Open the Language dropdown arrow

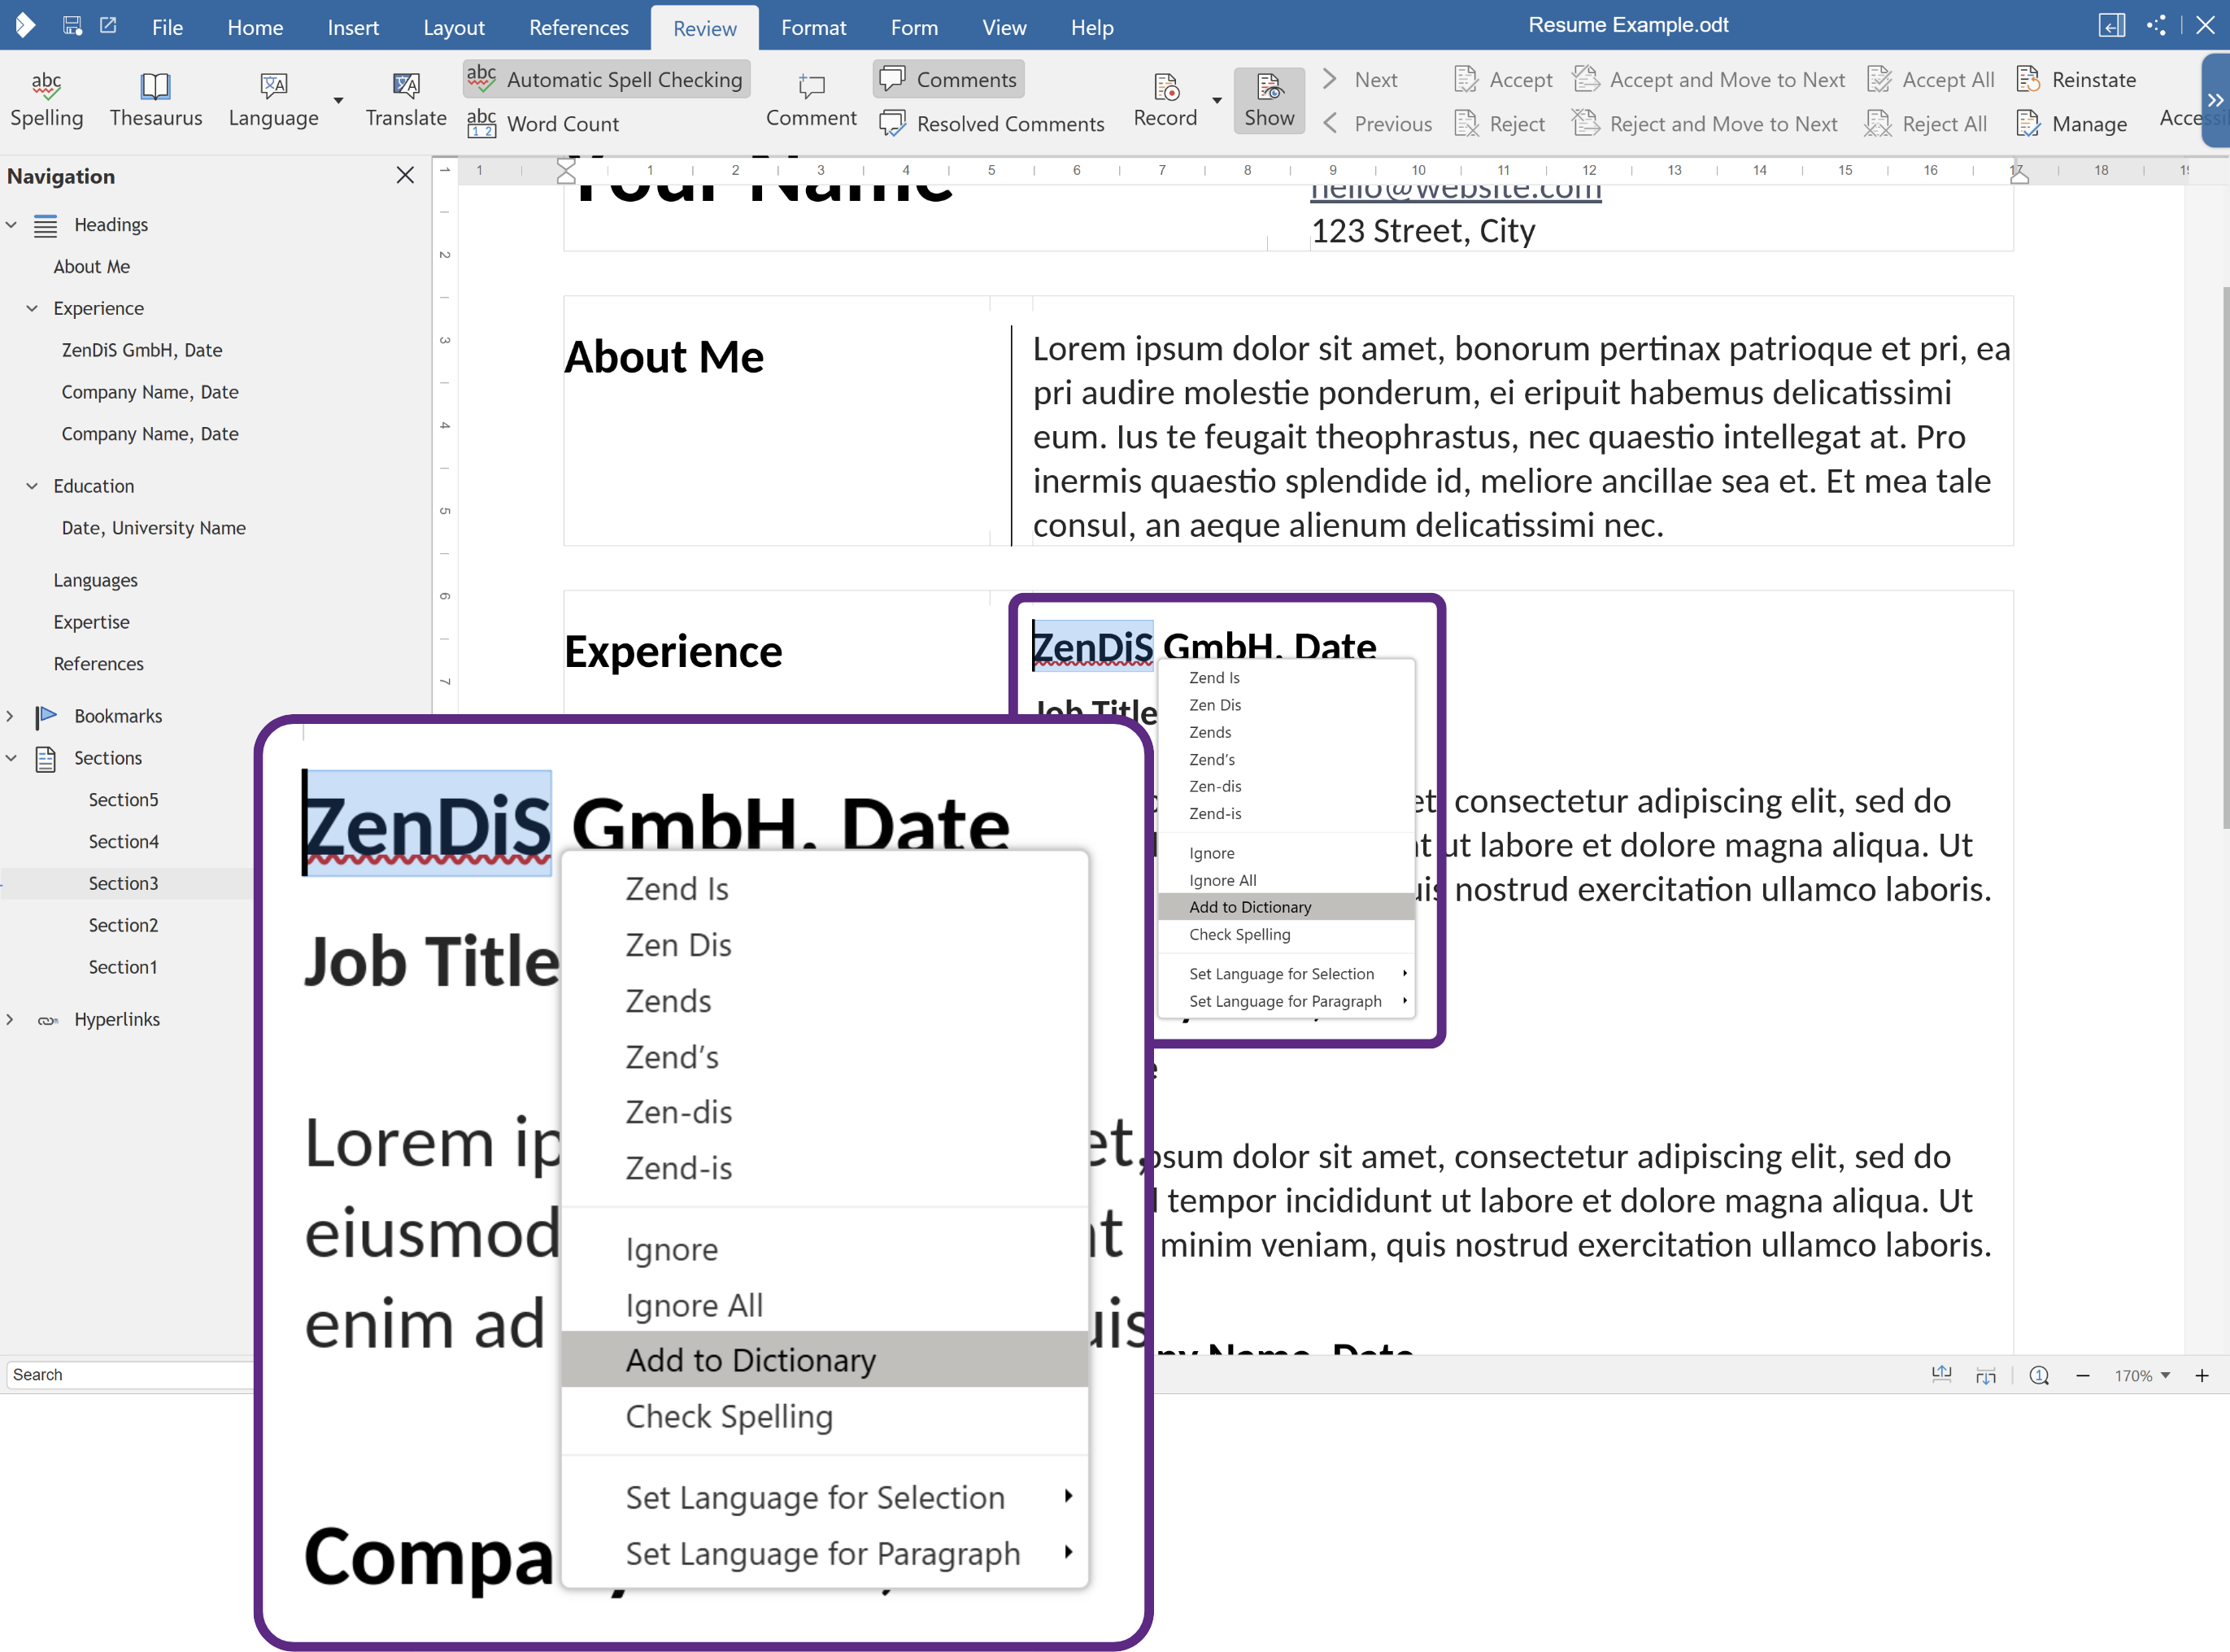click(338, 100)
